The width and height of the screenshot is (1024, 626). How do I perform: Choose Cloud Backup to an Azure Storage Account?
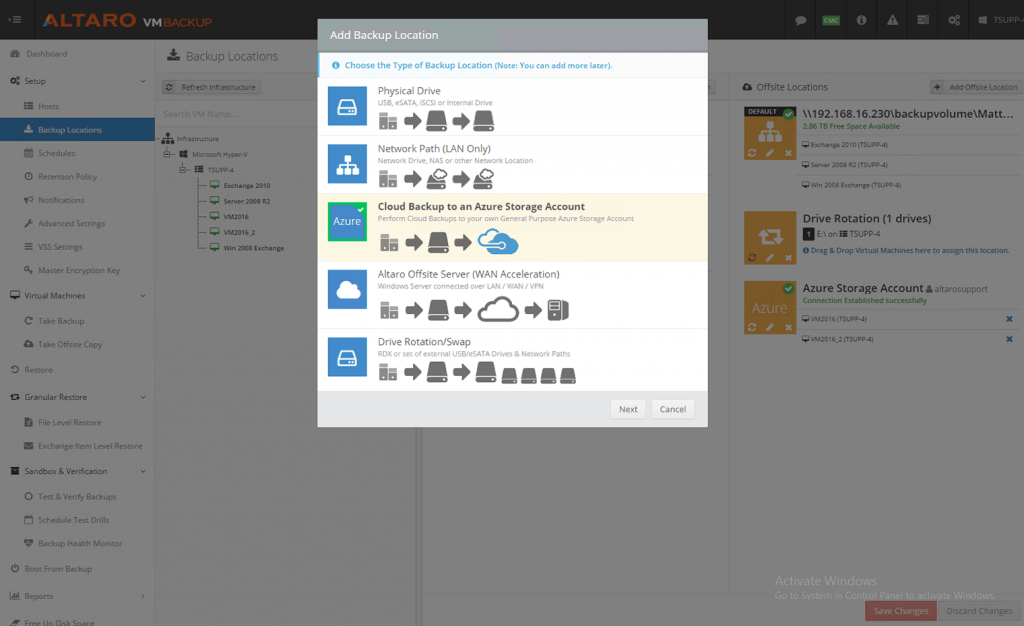(481, 207)
